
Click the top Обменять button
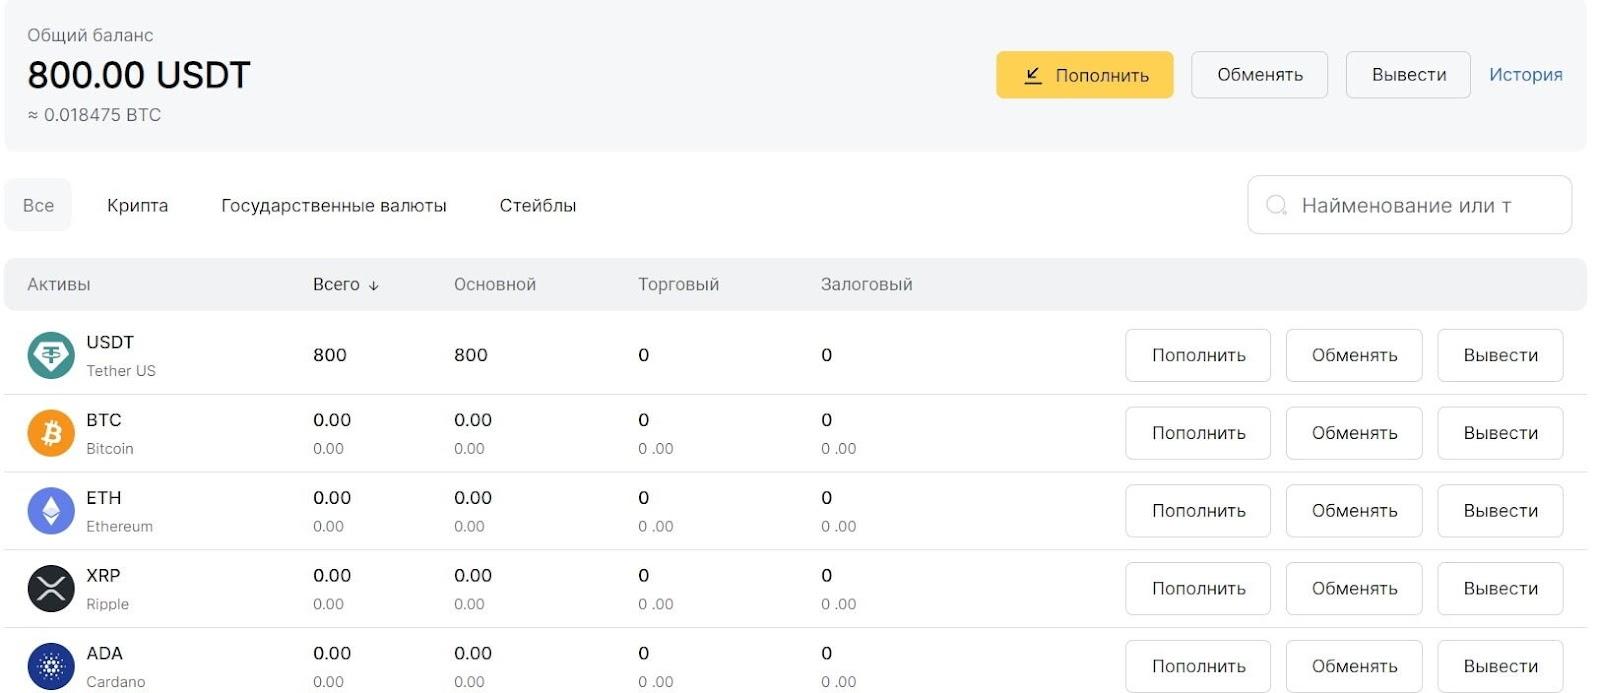(1260, 75)
